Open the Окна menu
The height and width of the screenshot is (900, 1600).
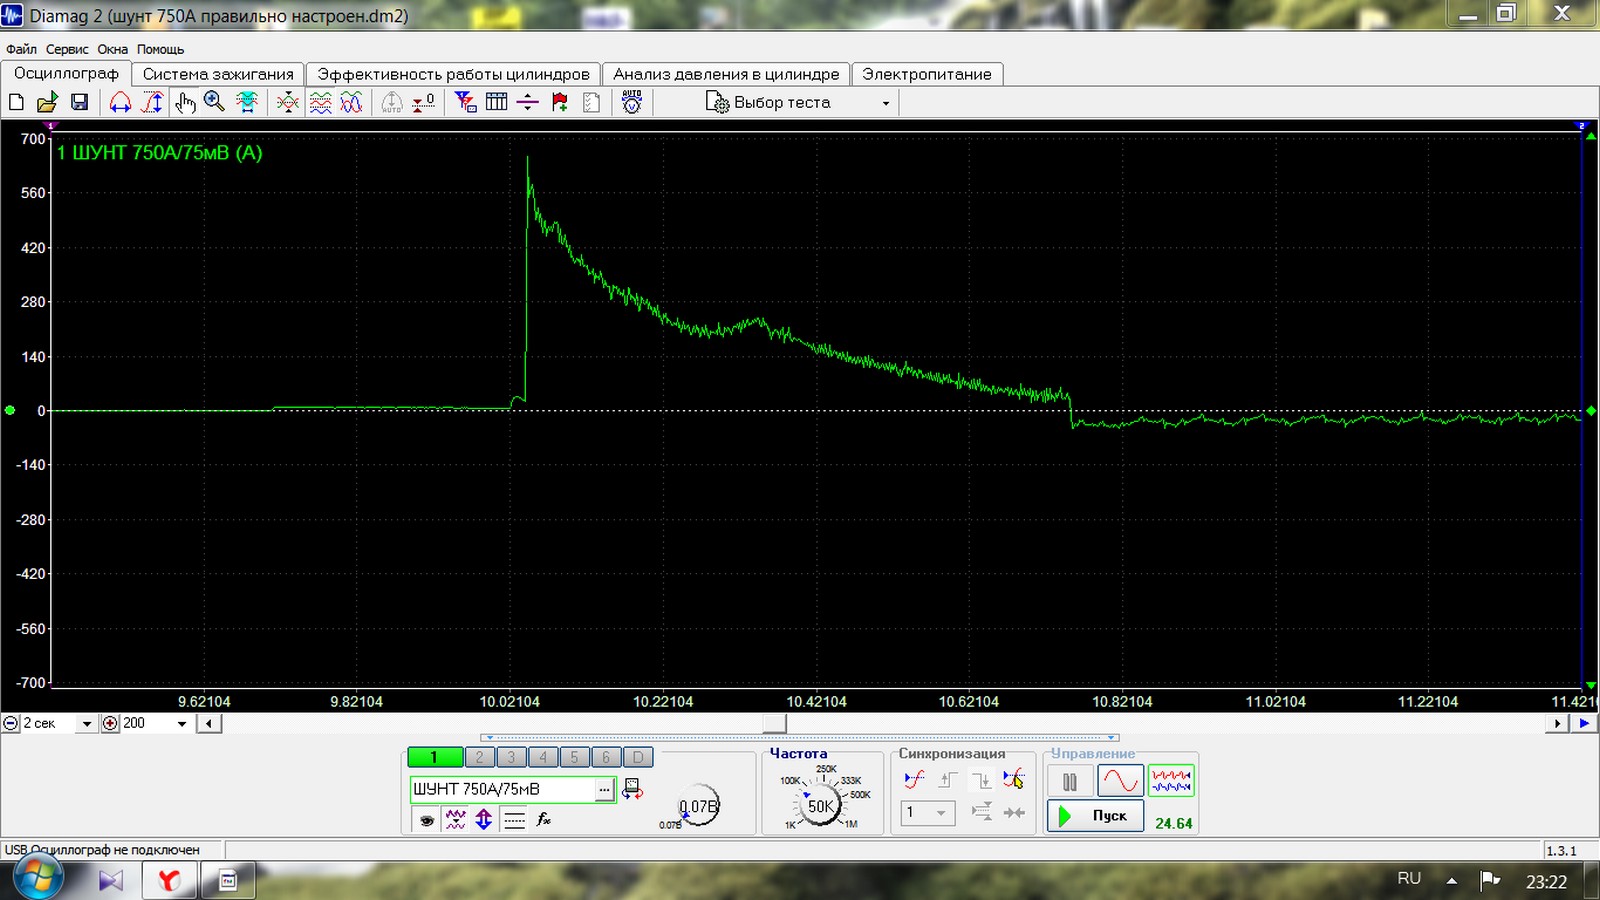(x=112, y=49)
